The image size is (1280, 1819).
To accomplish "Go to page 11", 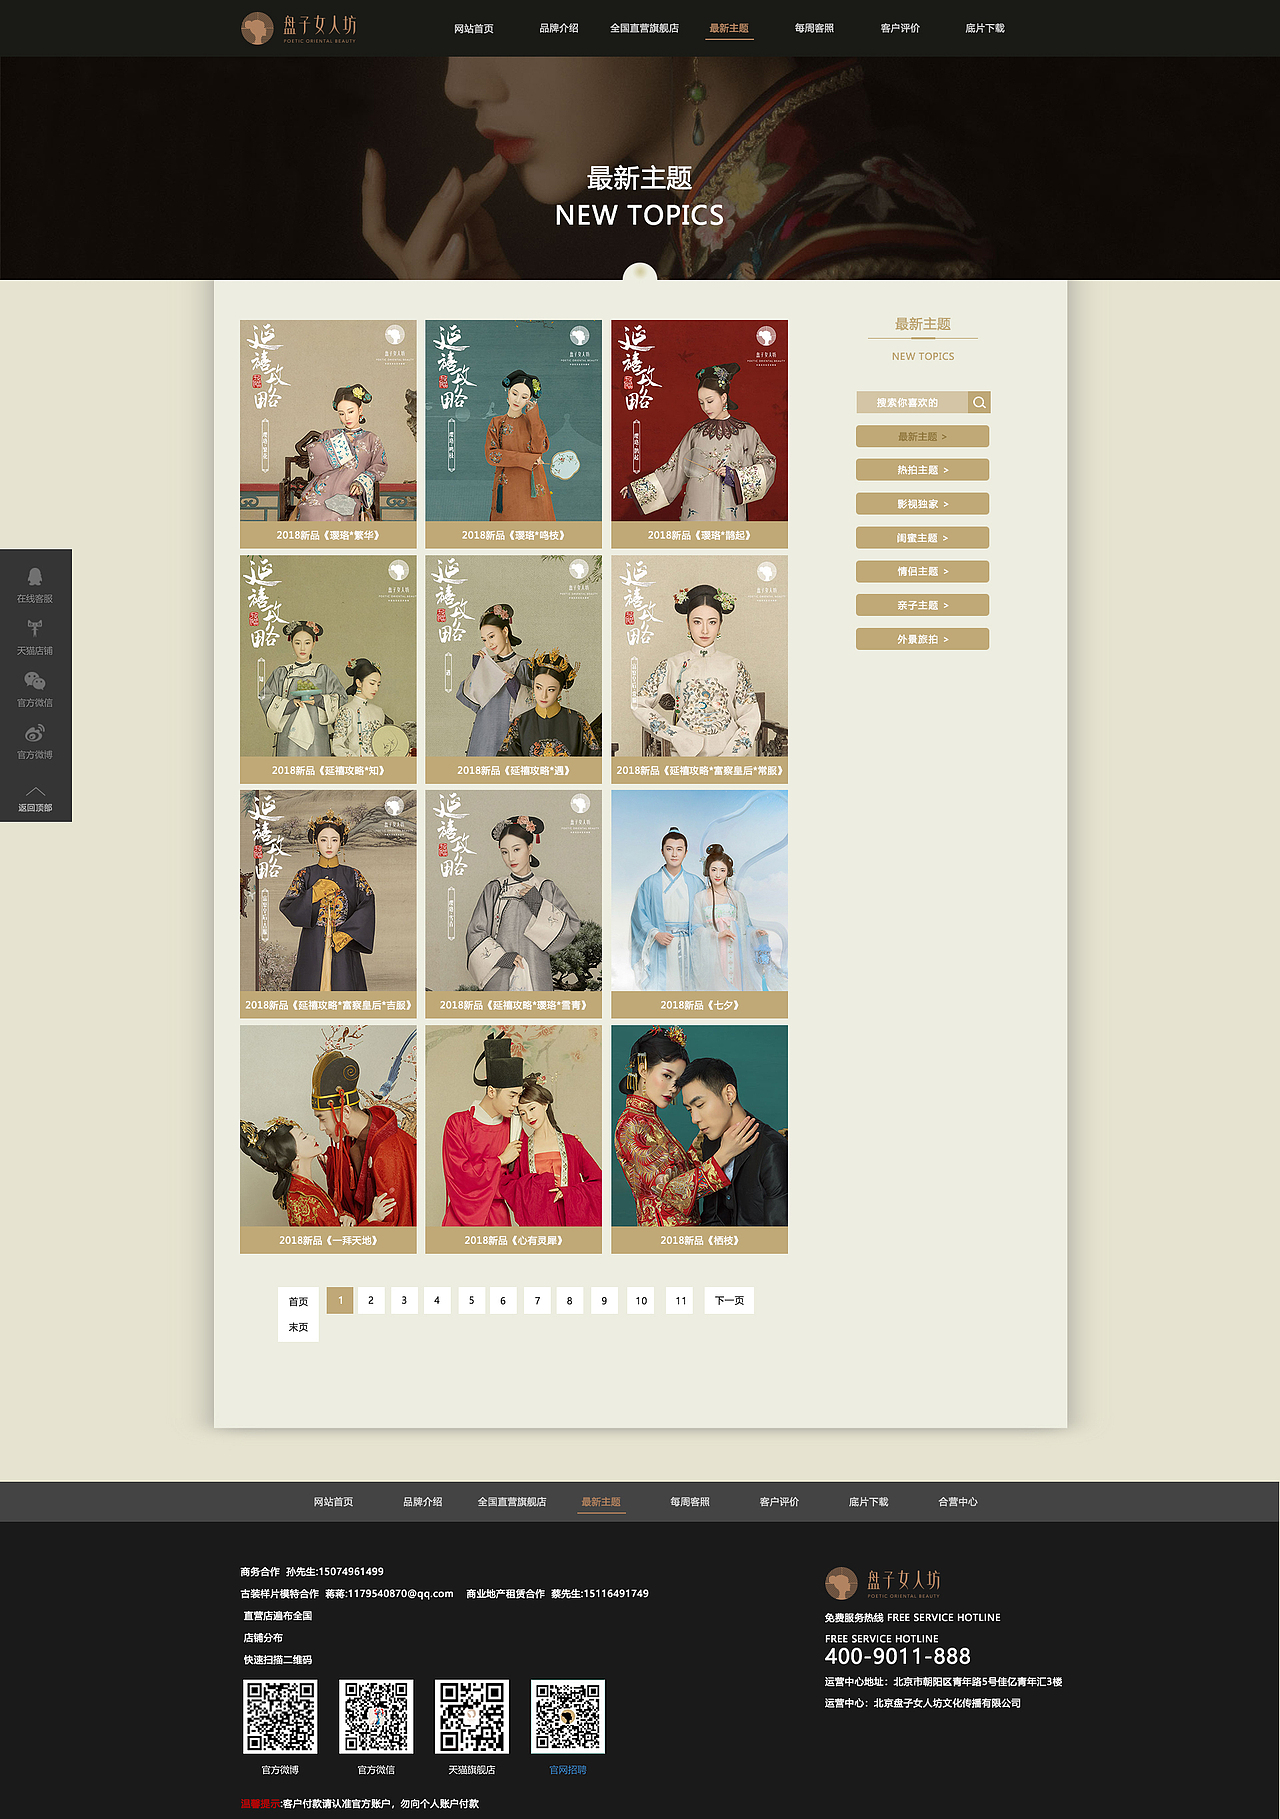I will click(680, 1300).
